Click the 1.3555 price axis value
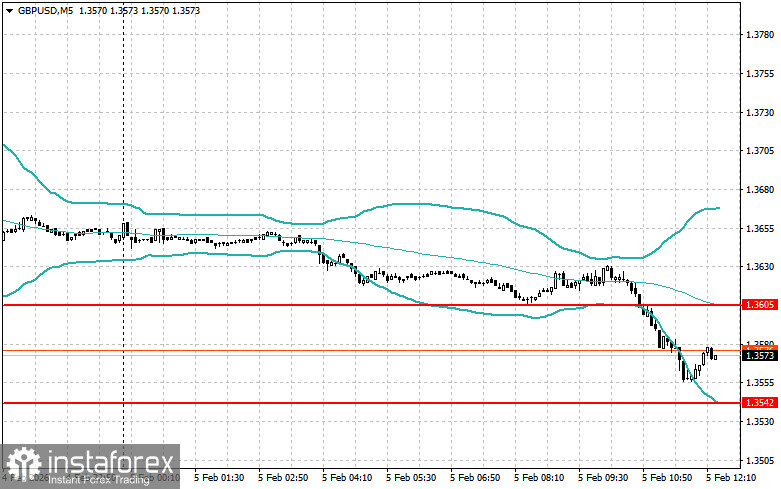This screenshot has height=489, width=781. [760, 383]
